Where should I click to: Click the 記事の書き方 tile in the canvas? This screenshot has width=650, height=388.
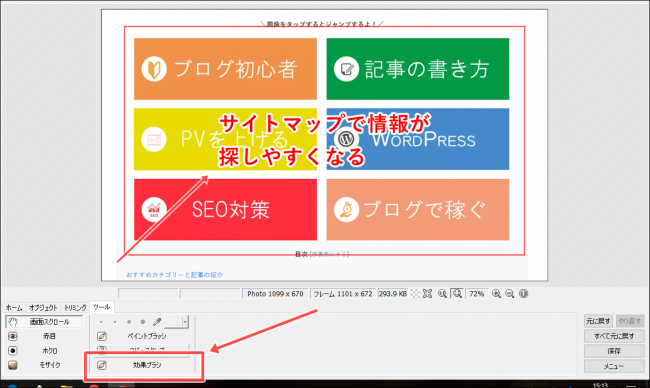click(x=418, y=69)
